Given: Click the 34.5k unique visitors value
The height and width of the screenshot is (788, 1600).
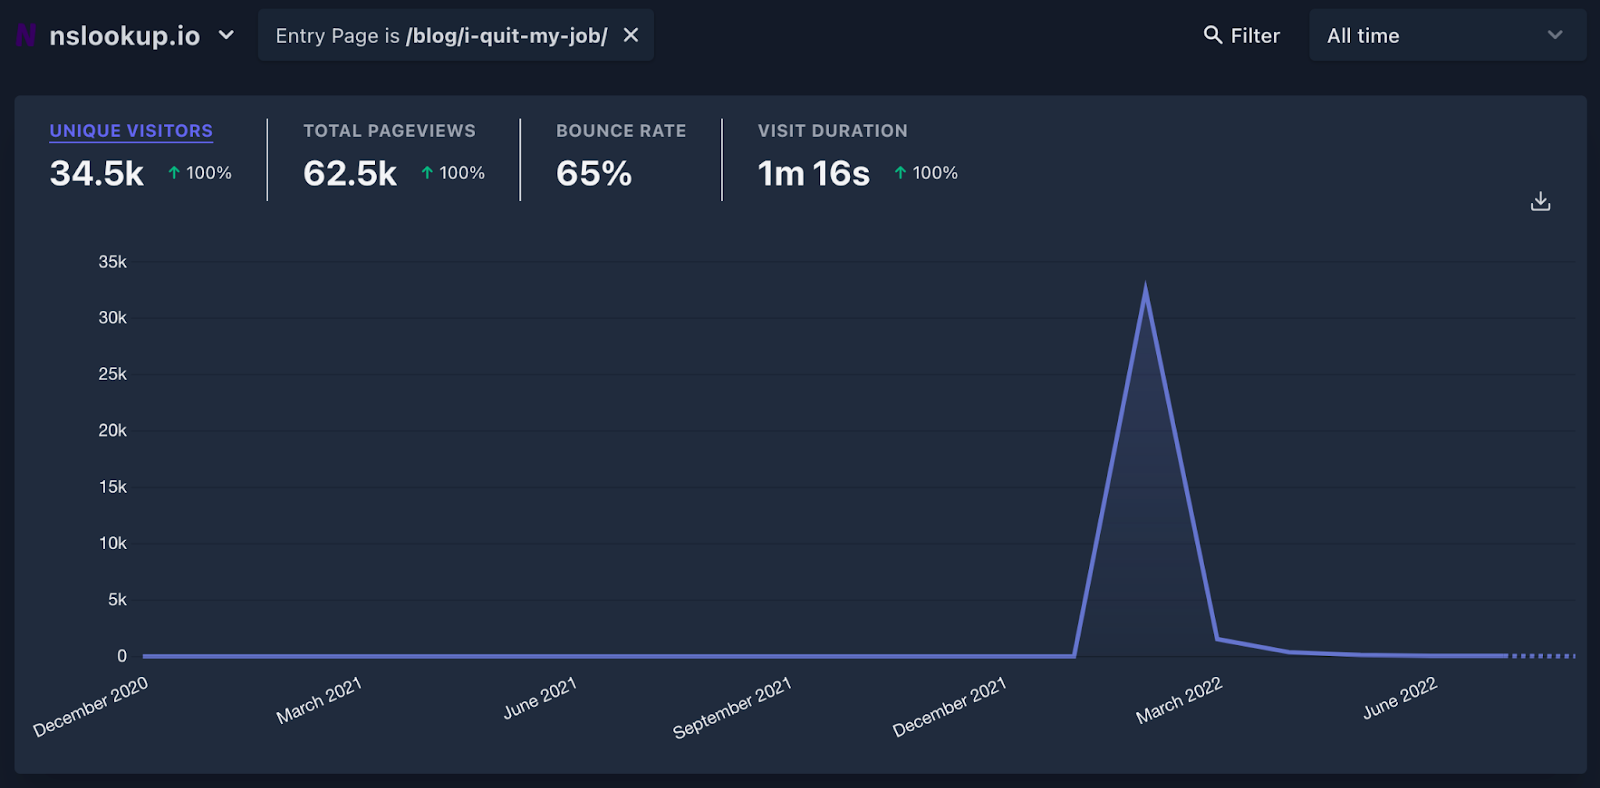Looking at the screenshot, I should click(x=97, y=173).
